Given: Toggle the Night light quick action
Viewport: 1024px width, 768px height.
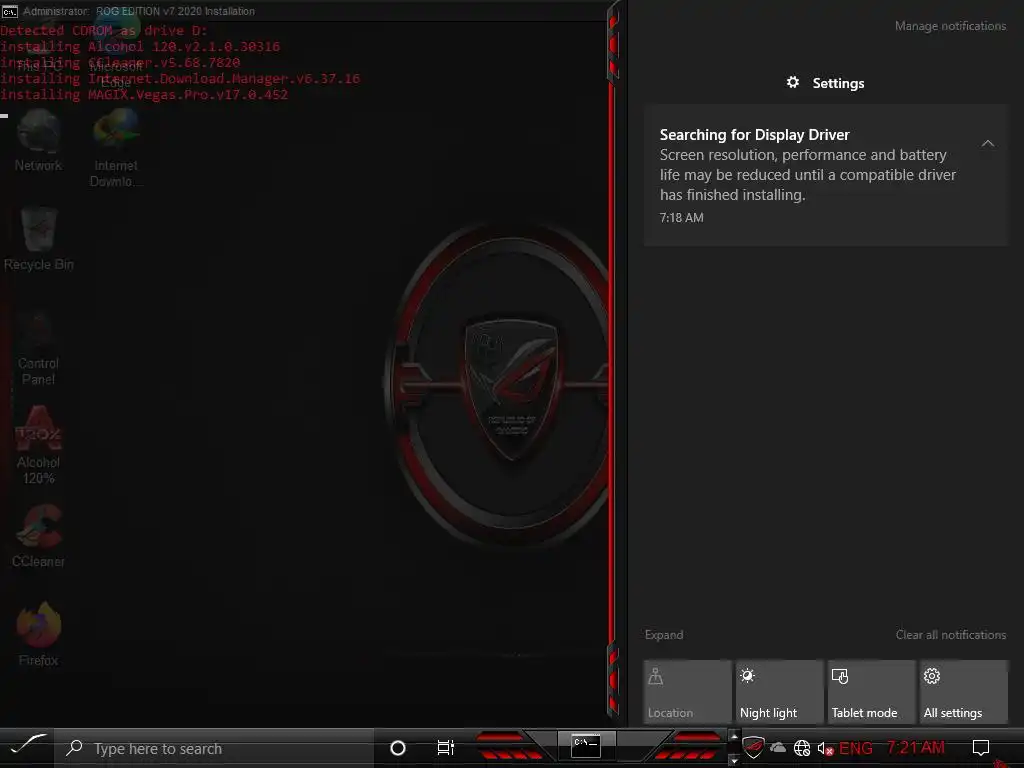Looking at the screenshot, I should 780,692.
